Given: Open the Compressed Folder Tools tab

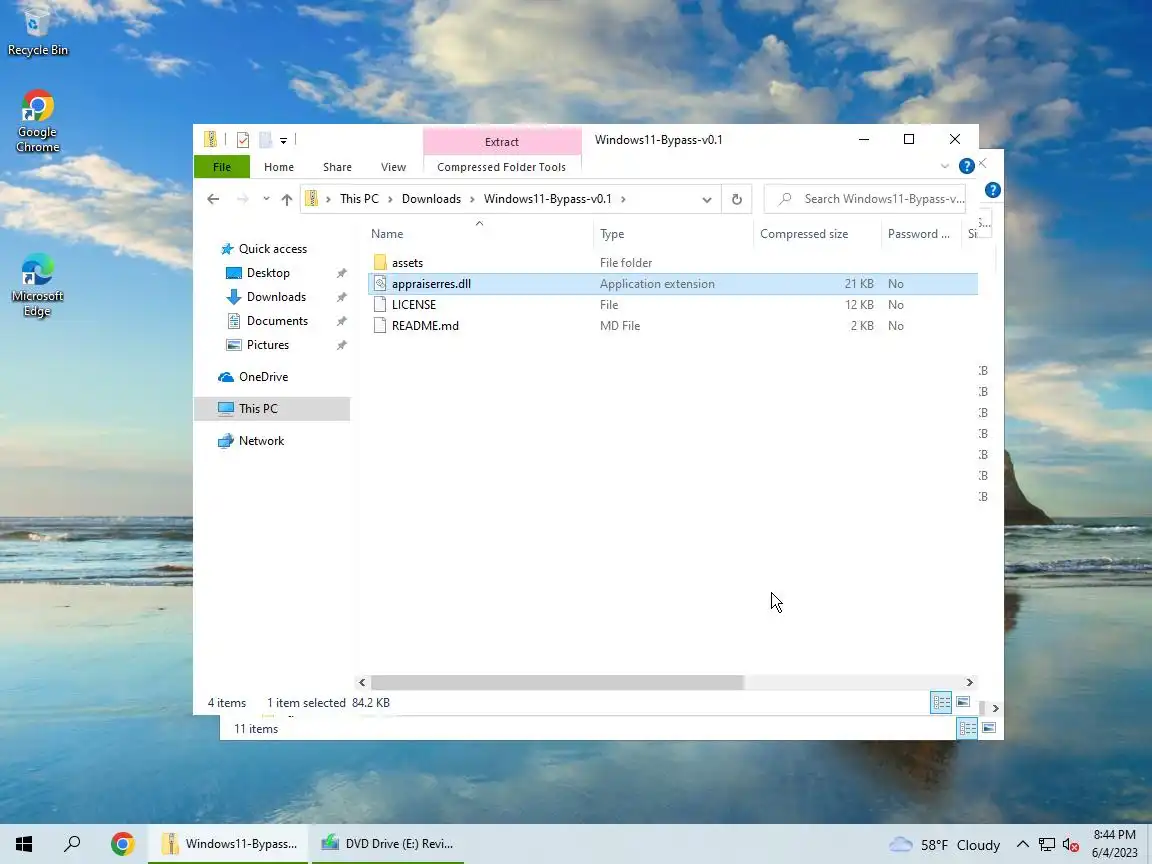Looking at the screenshot, I should pyautogui.click(x=502, y=167).
